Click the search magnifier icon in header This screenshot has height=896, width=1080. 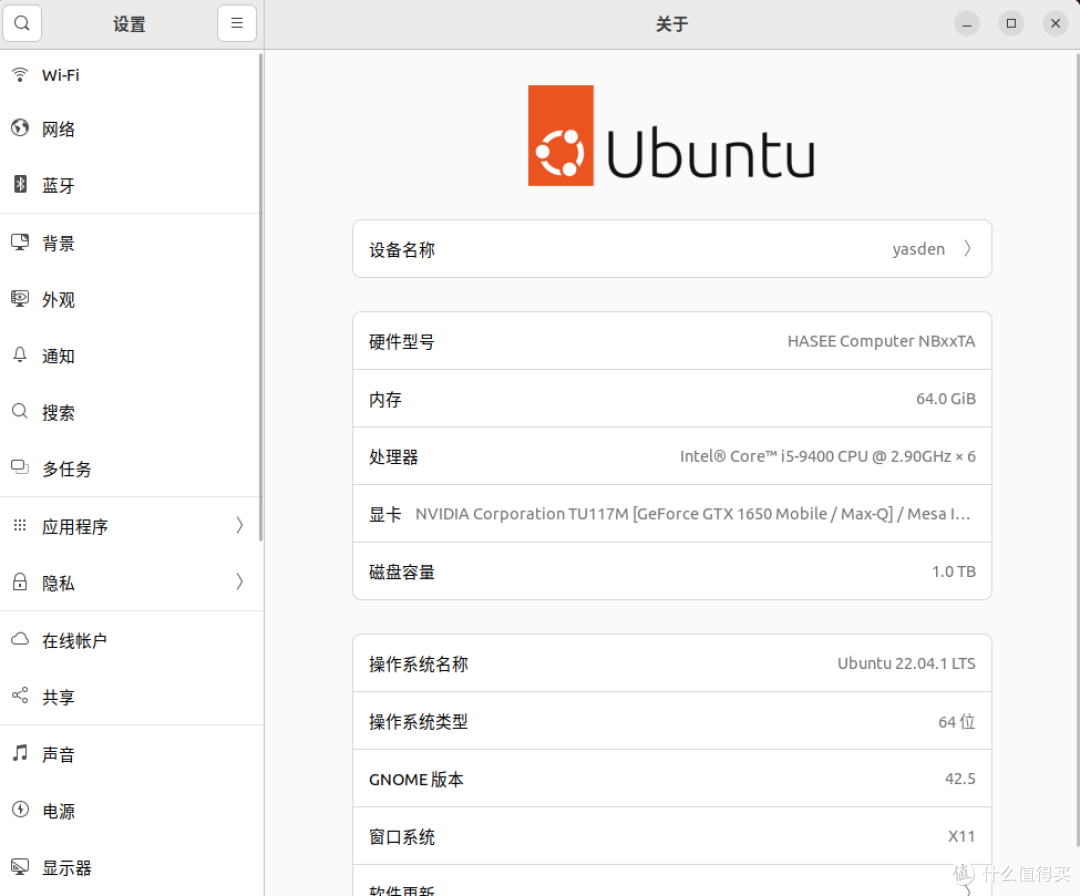22,23
